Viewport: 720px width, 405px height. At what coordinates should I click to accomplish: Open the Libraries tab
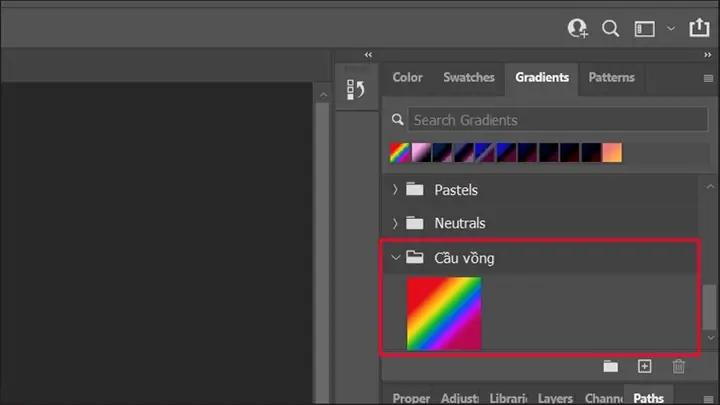508,398
